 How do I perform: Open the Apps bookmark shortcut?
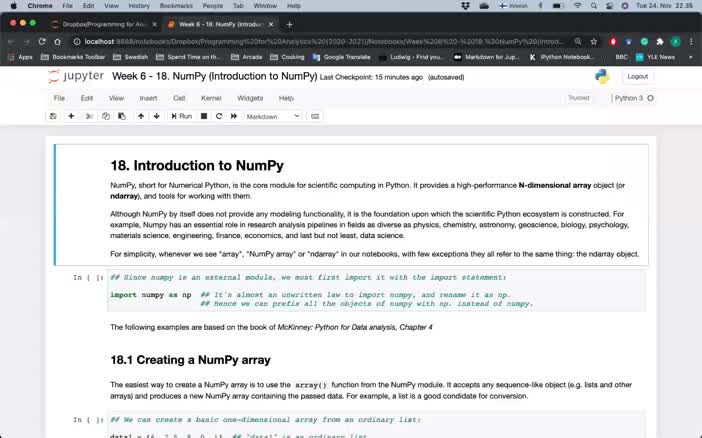tap(21, 57)
